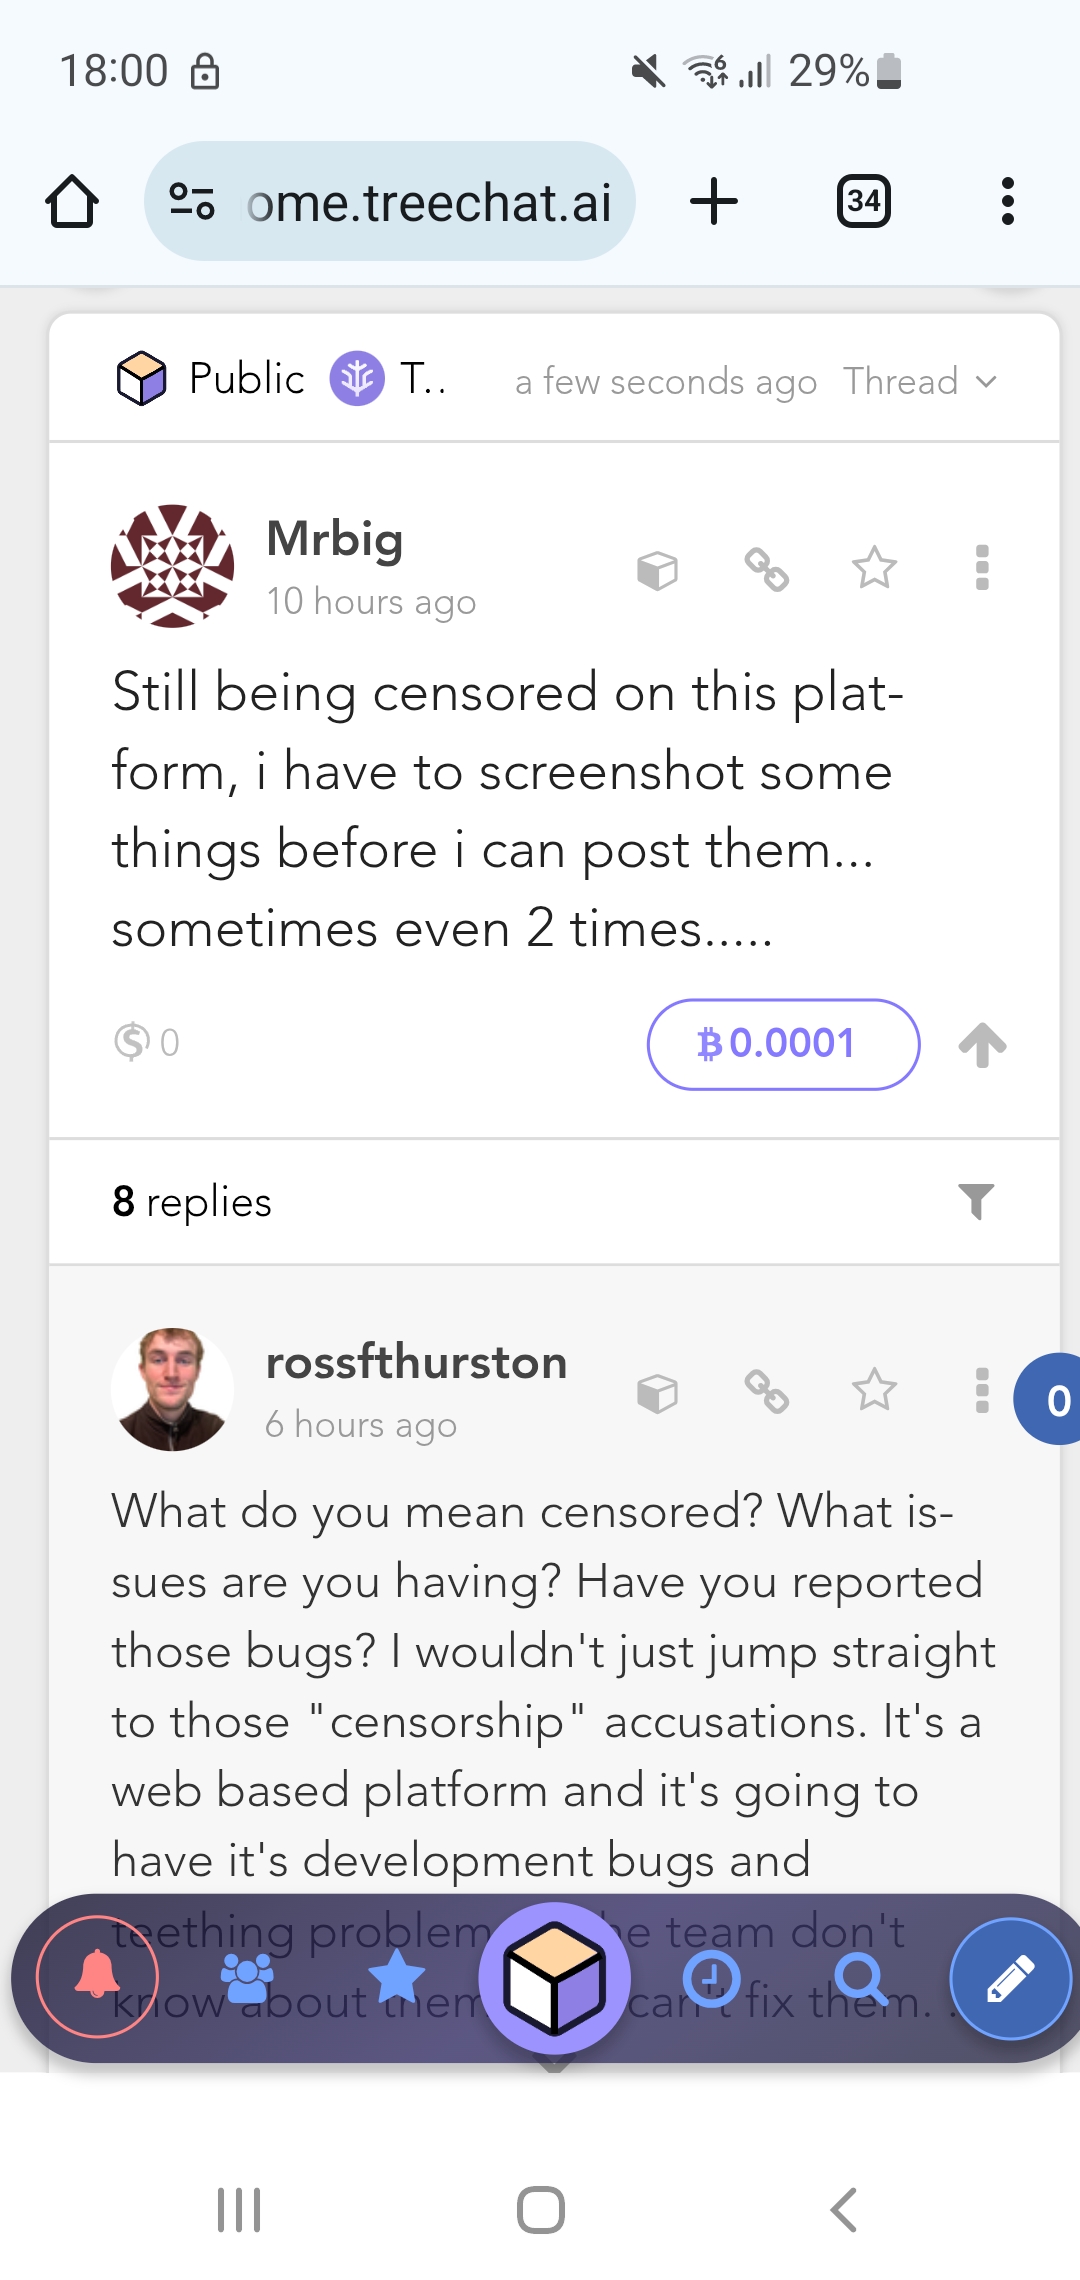
Task: Open favorites star in bottom bar
Action: tap(397, 1977)
